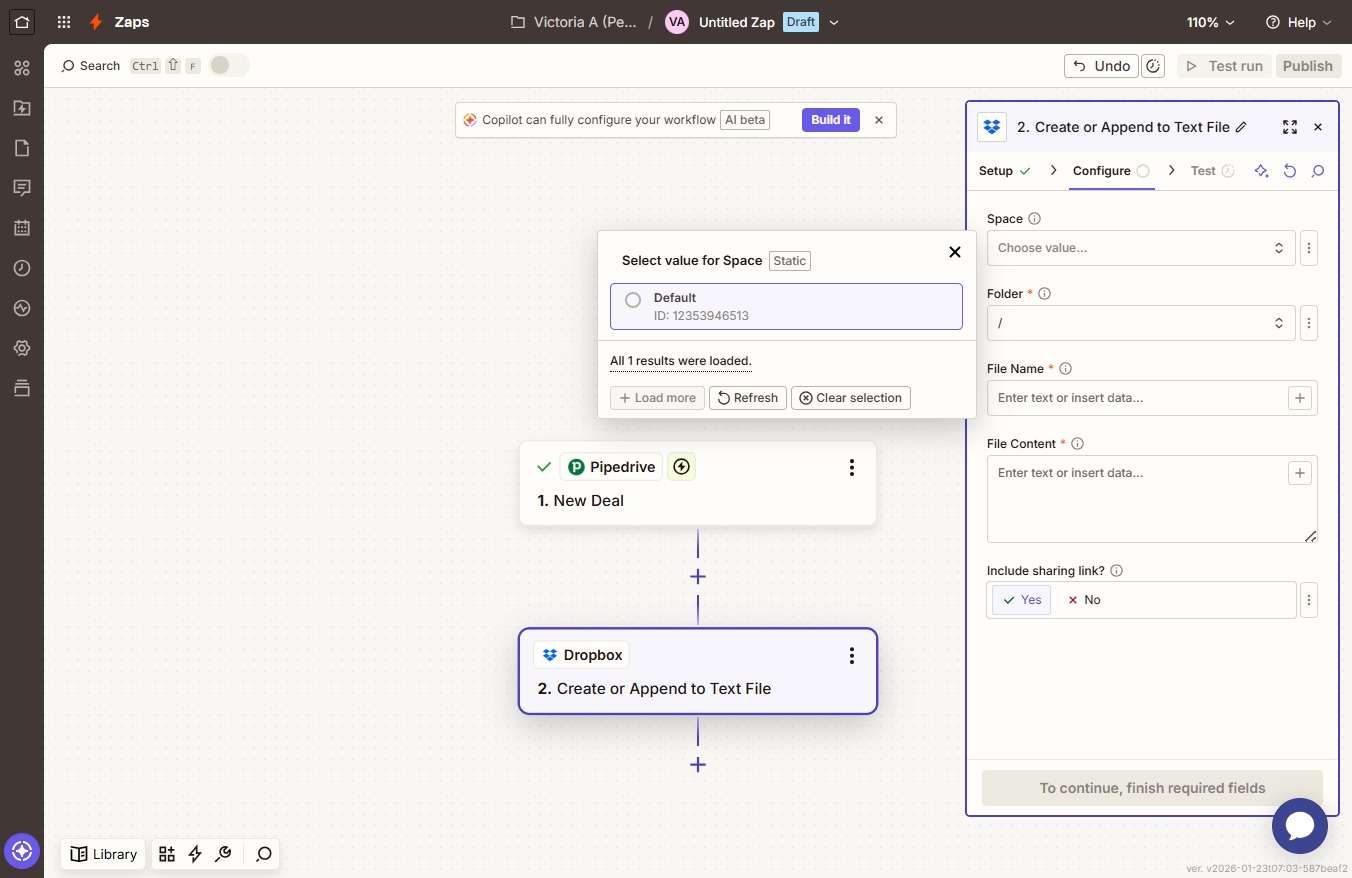The width and height of the screenshot is (1352, 878).
Task: Open the nine-dot apps launcher
Action: 64,22
